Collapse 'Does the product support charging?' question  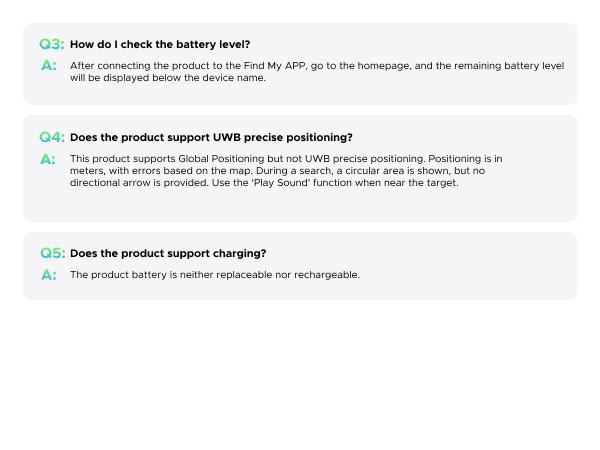tap(168, 253)
